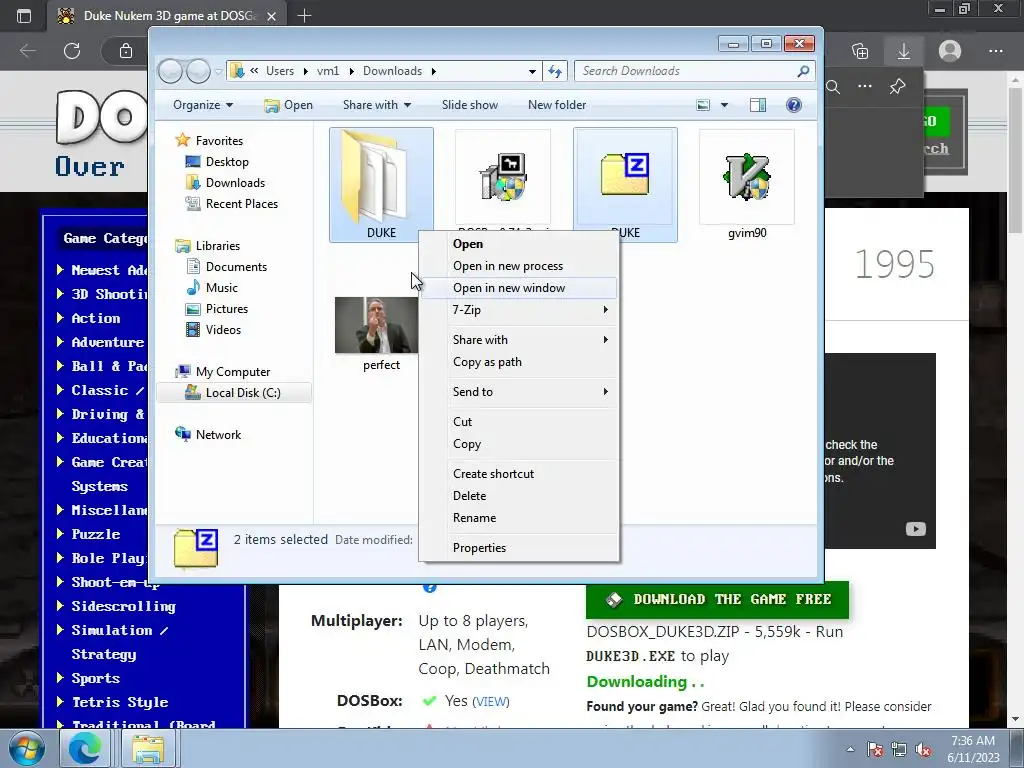Open Explorer help with the question mark
Viewport: 1024px width, 768px height.
(x=793, y=105)
